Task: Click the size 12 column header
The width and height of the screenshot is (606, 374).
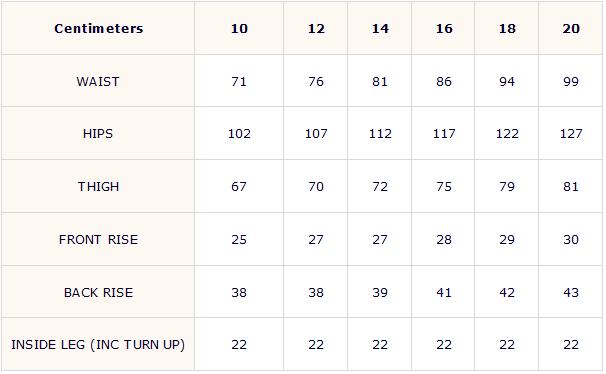Action: pyautogui.click(x=316, y=29)
